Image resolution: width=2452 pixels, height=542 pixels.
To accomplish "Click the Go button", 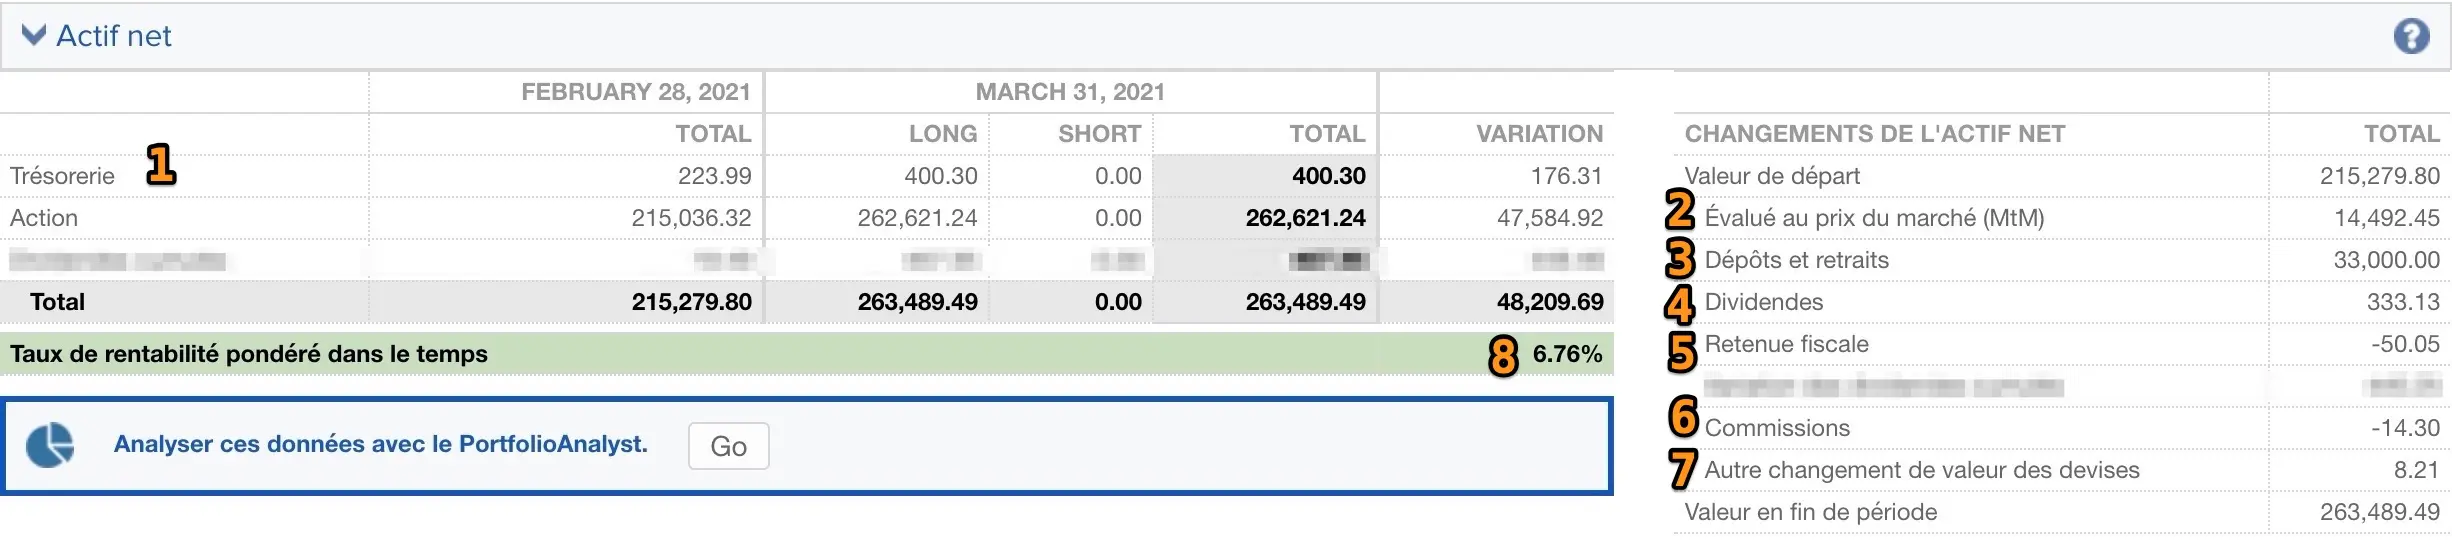I will click(x=728, y=446).
